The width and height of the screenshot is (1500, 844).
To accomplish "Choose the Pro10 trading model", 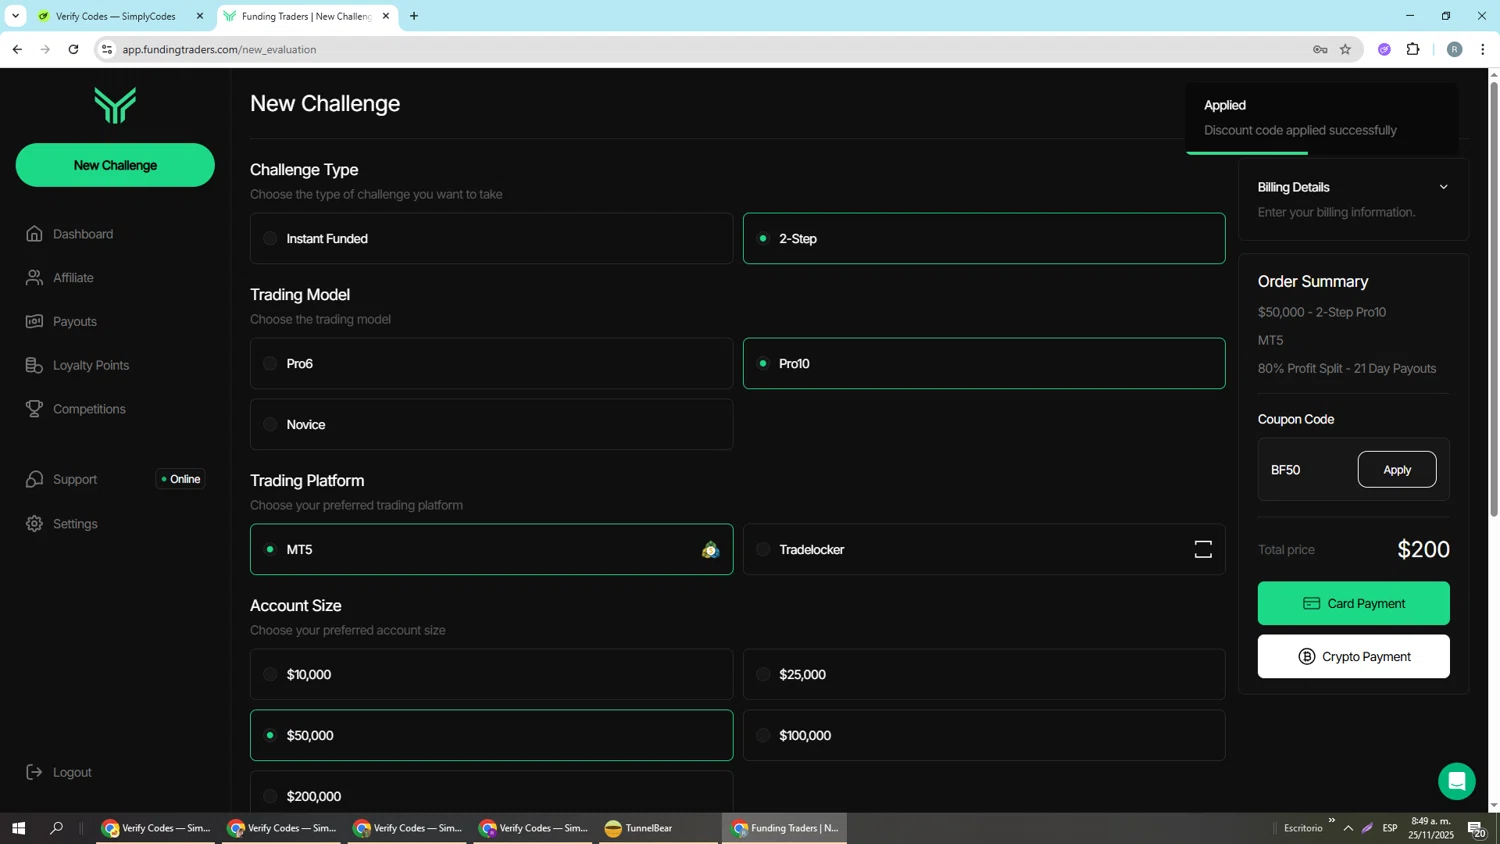I will click(x=984, y=364).
